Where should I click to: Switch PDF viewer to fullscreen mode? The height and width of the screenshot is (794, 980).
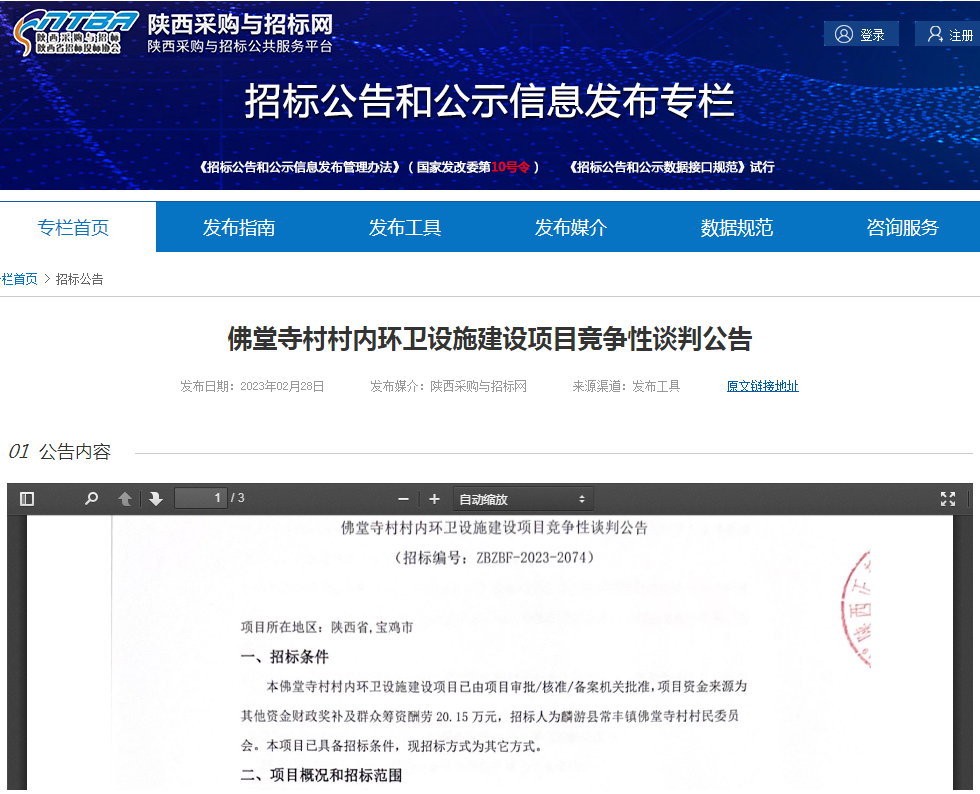[x=948, y=499]
